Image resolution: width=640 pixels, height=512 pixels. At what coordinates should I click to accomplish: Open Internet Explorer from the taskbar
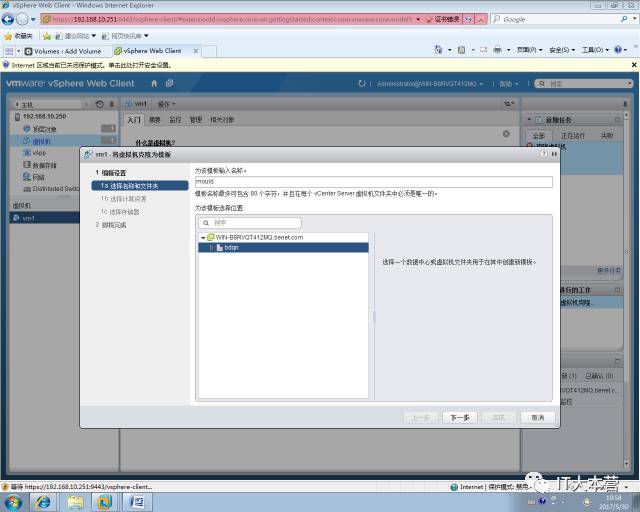tap(43, 502)
